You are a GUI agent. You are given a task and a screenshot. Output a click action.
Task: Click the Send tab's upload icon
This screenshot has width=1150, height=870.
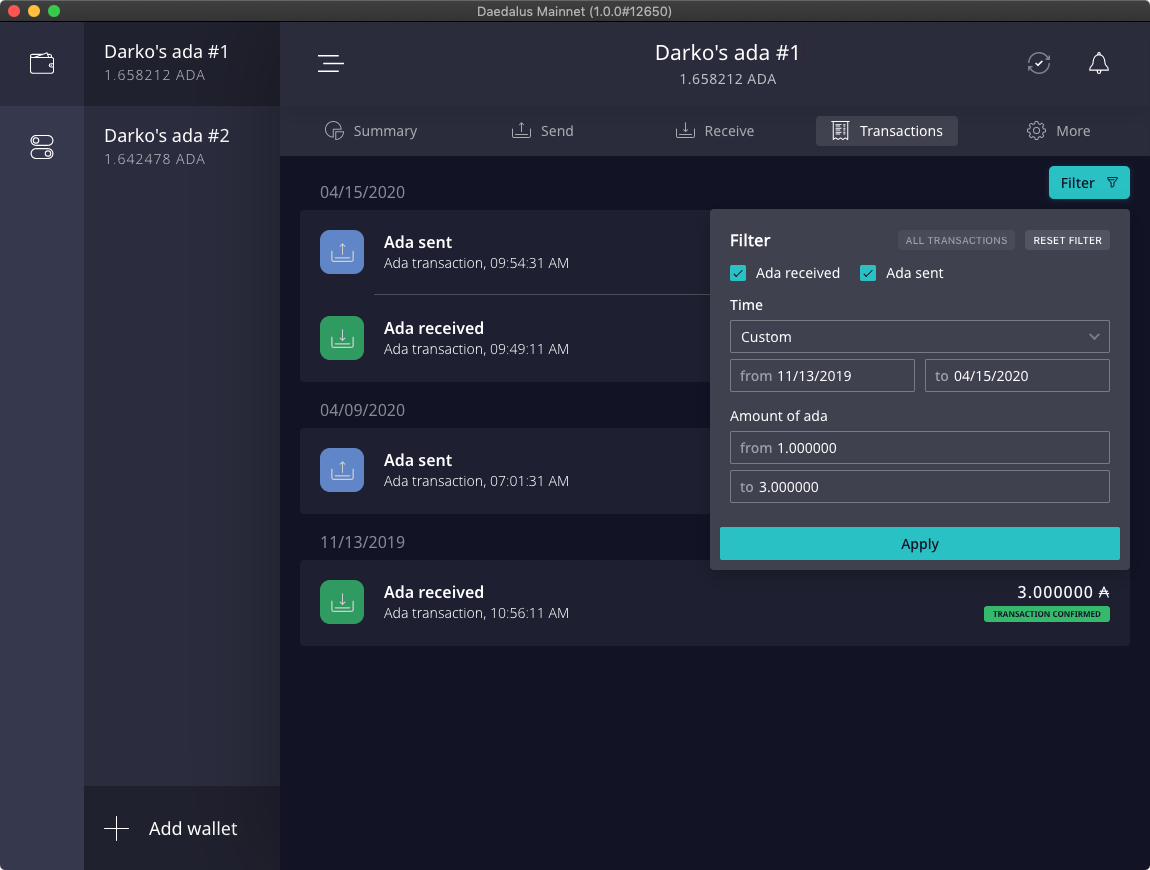point(521,131)
